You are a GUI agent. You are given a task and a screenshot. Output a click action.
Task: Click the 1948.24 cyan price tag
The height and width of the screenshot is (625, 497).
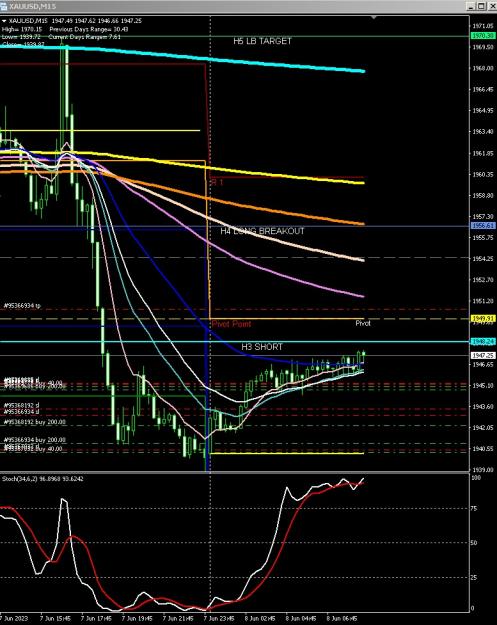[483, 342]
